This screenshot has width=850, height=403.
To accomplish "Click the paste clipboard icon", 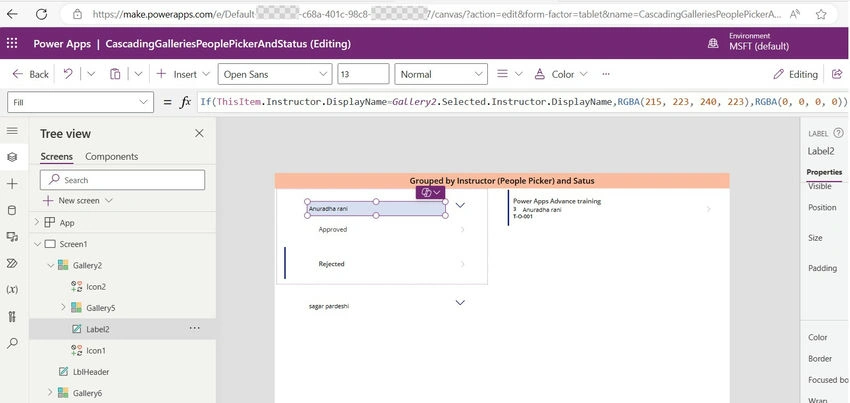I will (x=115, y=74).
